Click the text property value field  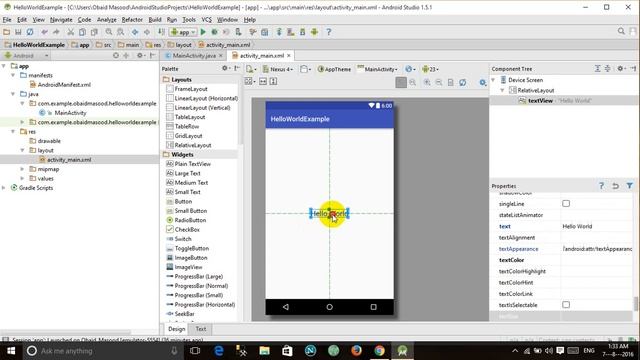pyautogui.click(x=597, y=226)
